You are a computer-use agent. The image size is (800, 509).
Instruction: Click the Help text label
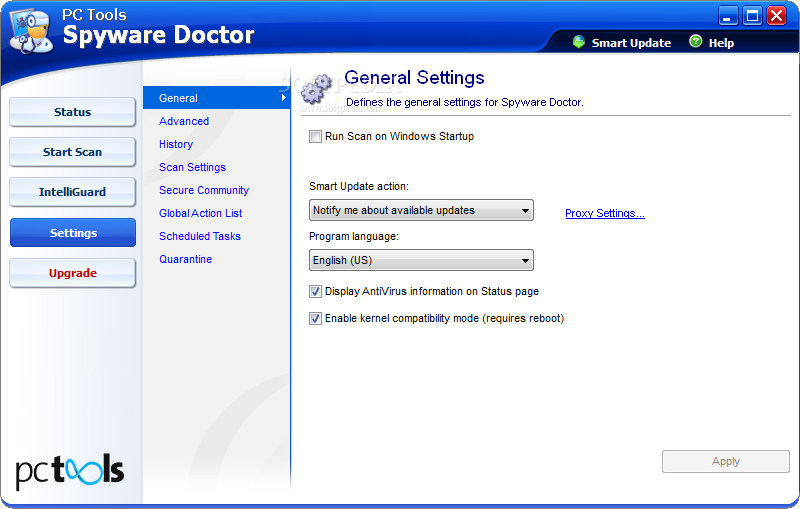[x=721, y=43]
